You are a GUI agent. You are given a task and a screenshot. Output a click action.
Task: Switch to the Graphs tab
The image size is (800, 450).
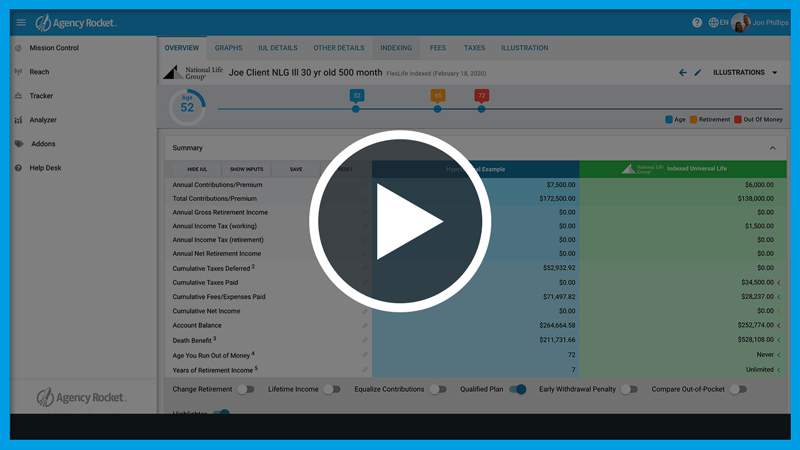(228, 48)
